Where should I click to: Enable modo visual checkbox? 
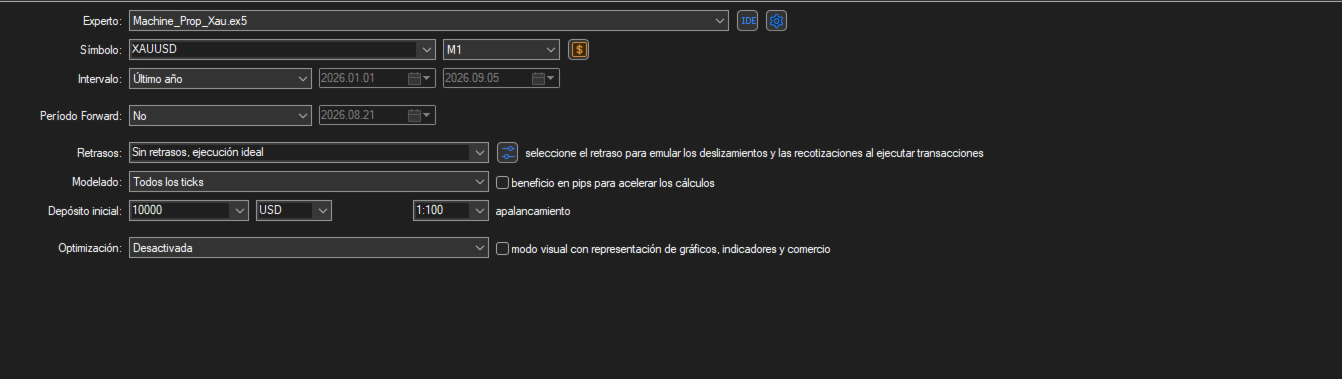pyautogui.click(x=504, y=249)
